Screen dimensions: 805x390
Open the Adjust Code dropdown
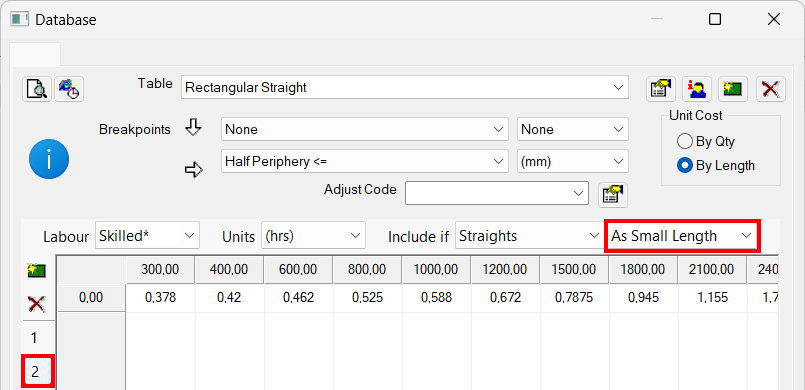[496, 193]
